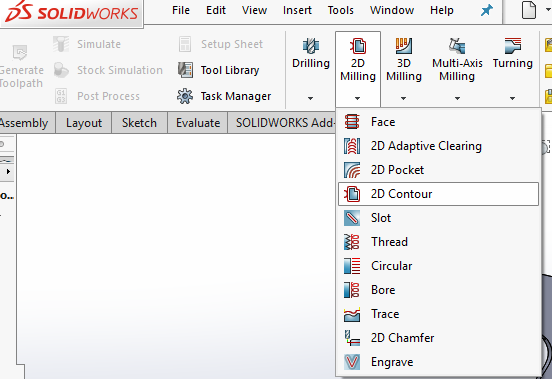The width and height of the screenshot is (552, 379).
Task: Toggle the pin icon beside Help menu
Action: (487, 11)
